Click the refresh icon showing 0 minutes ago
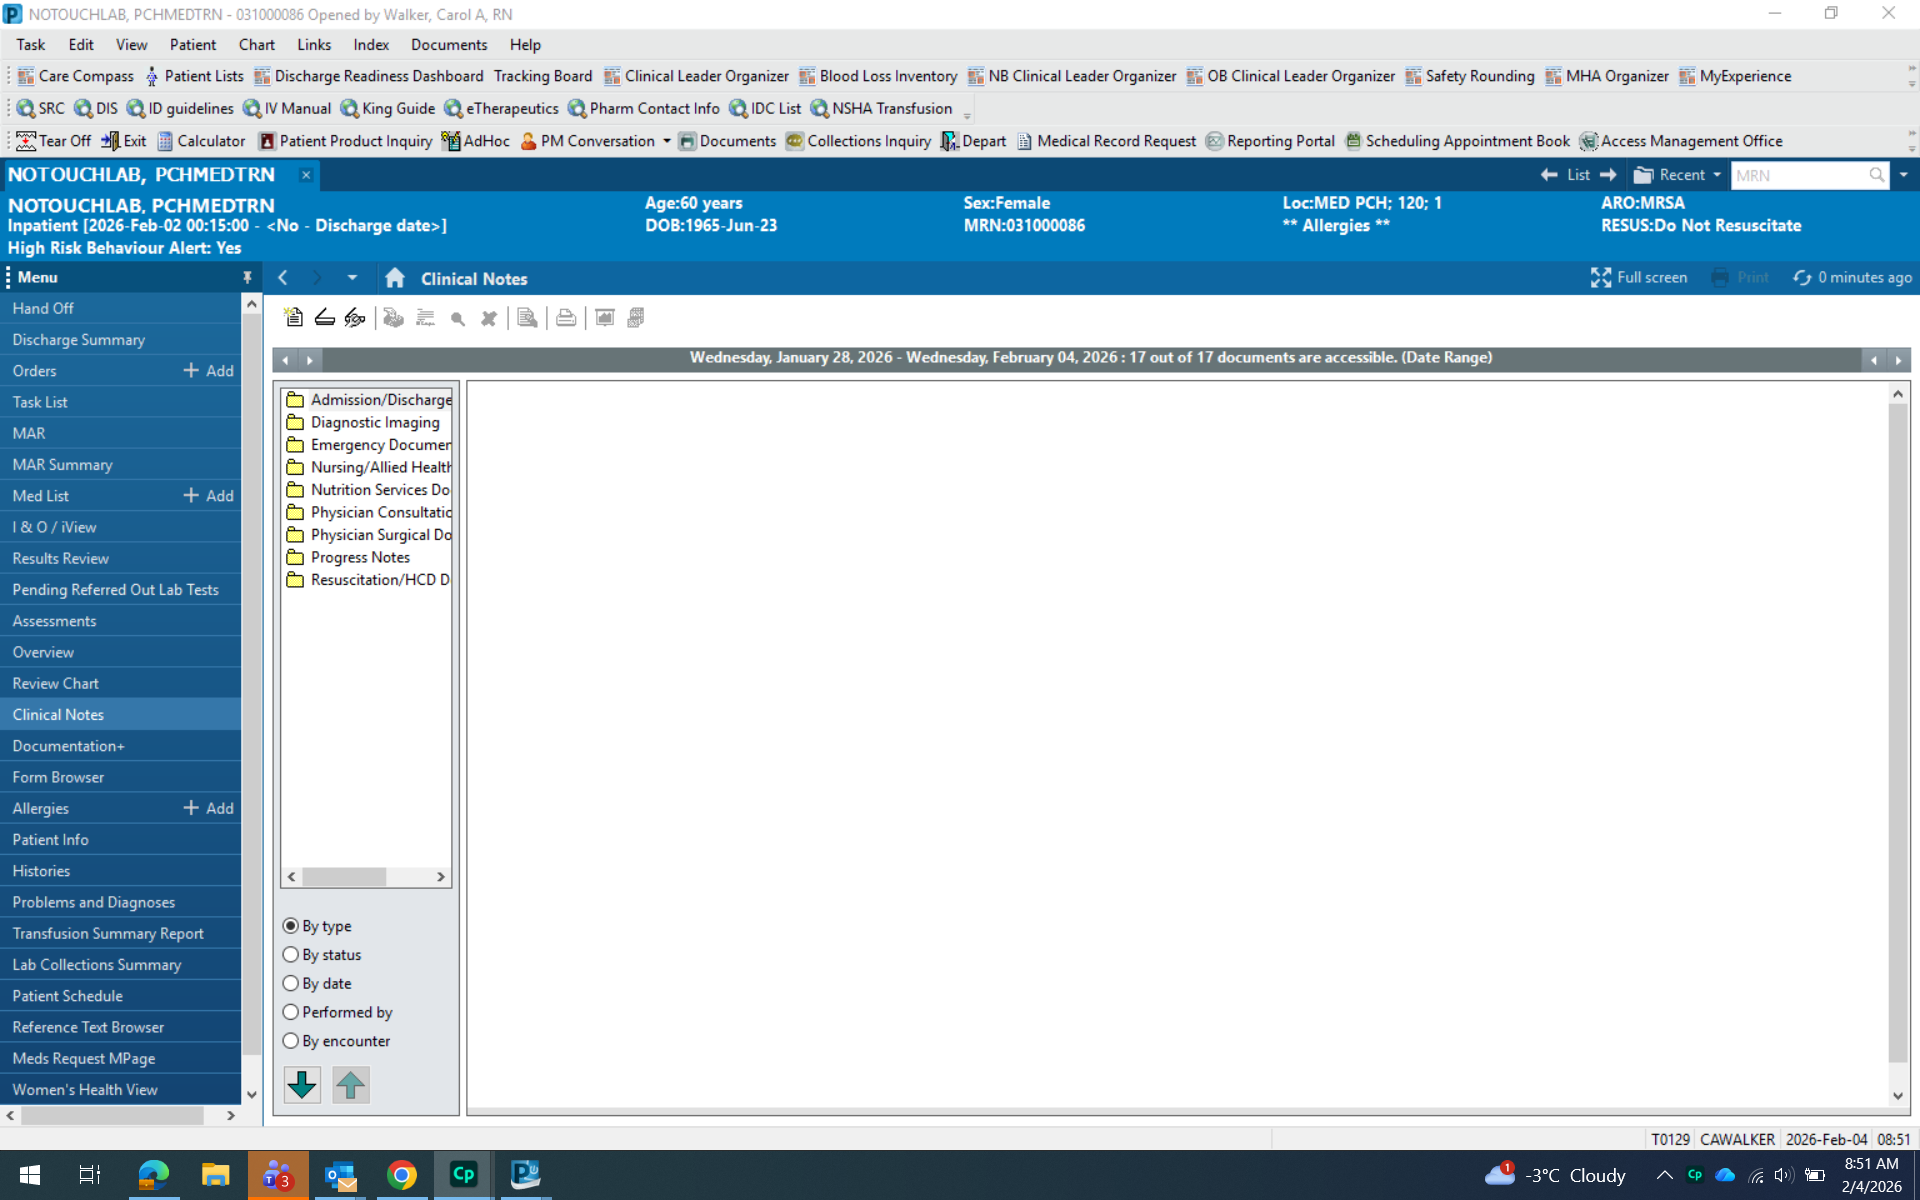1920x1200 pixels. 1802,278
